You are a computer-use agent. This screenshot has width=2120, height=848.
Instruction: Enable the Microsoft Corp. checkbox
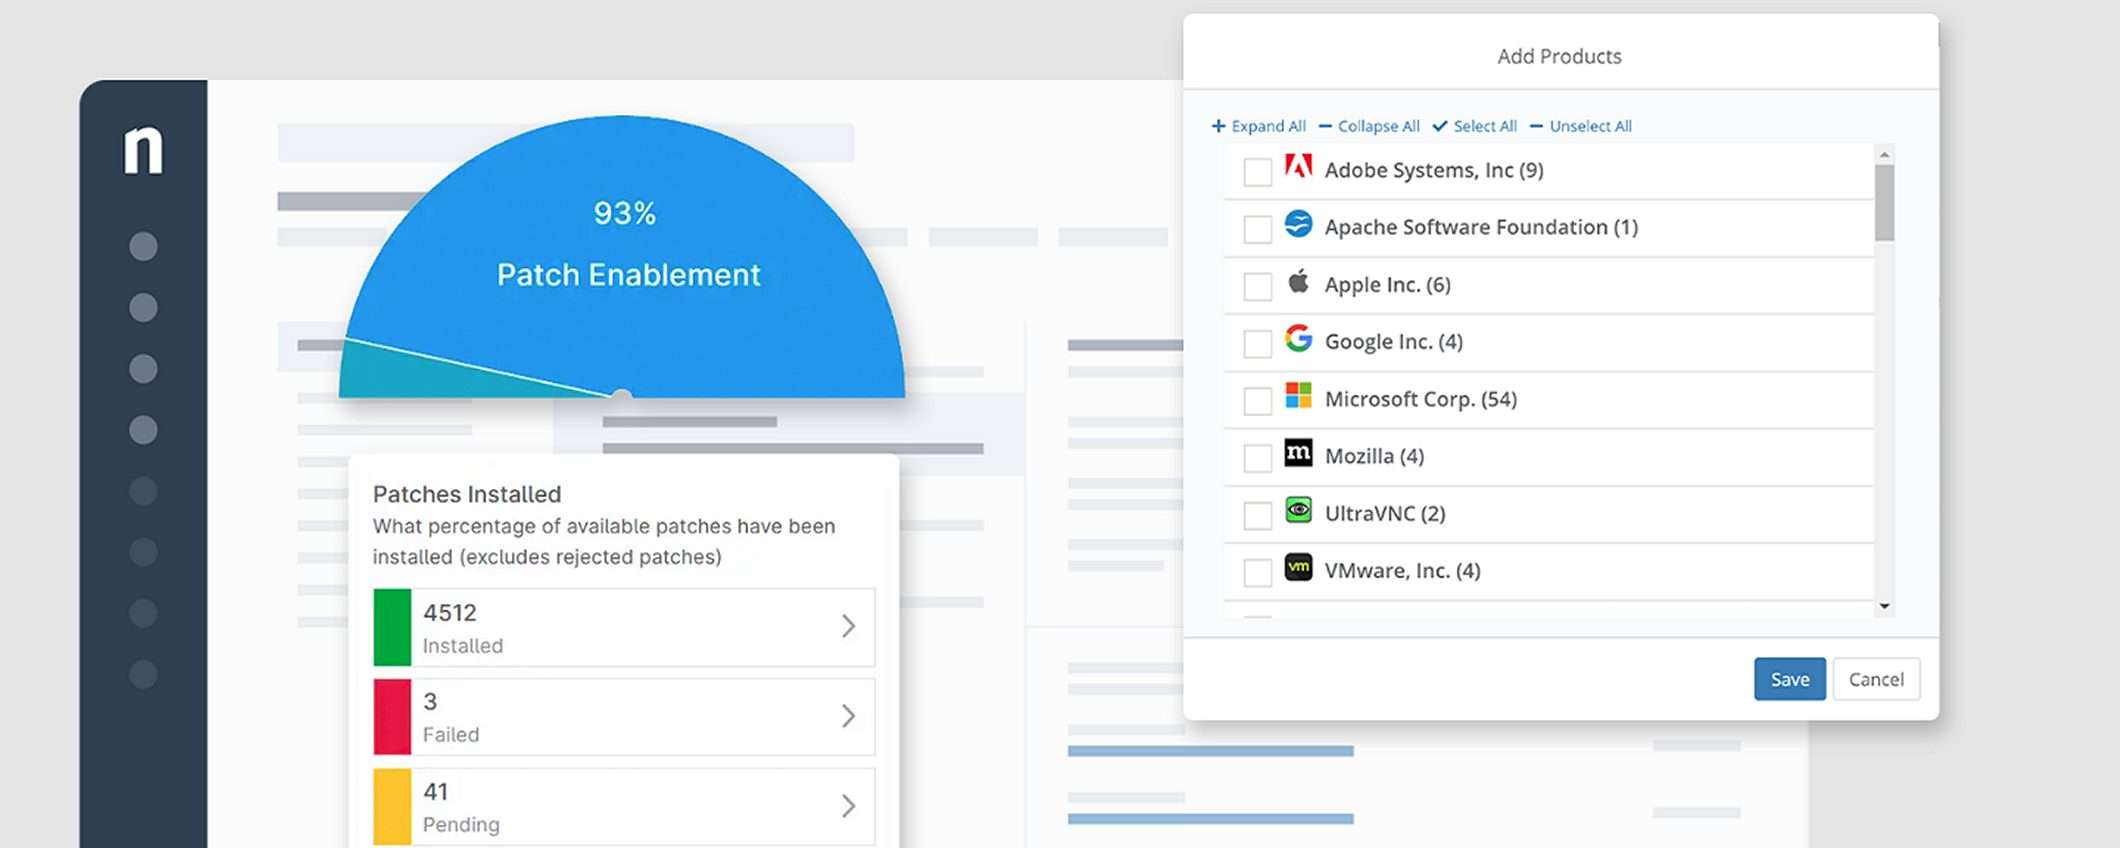tap(1257, 401)
